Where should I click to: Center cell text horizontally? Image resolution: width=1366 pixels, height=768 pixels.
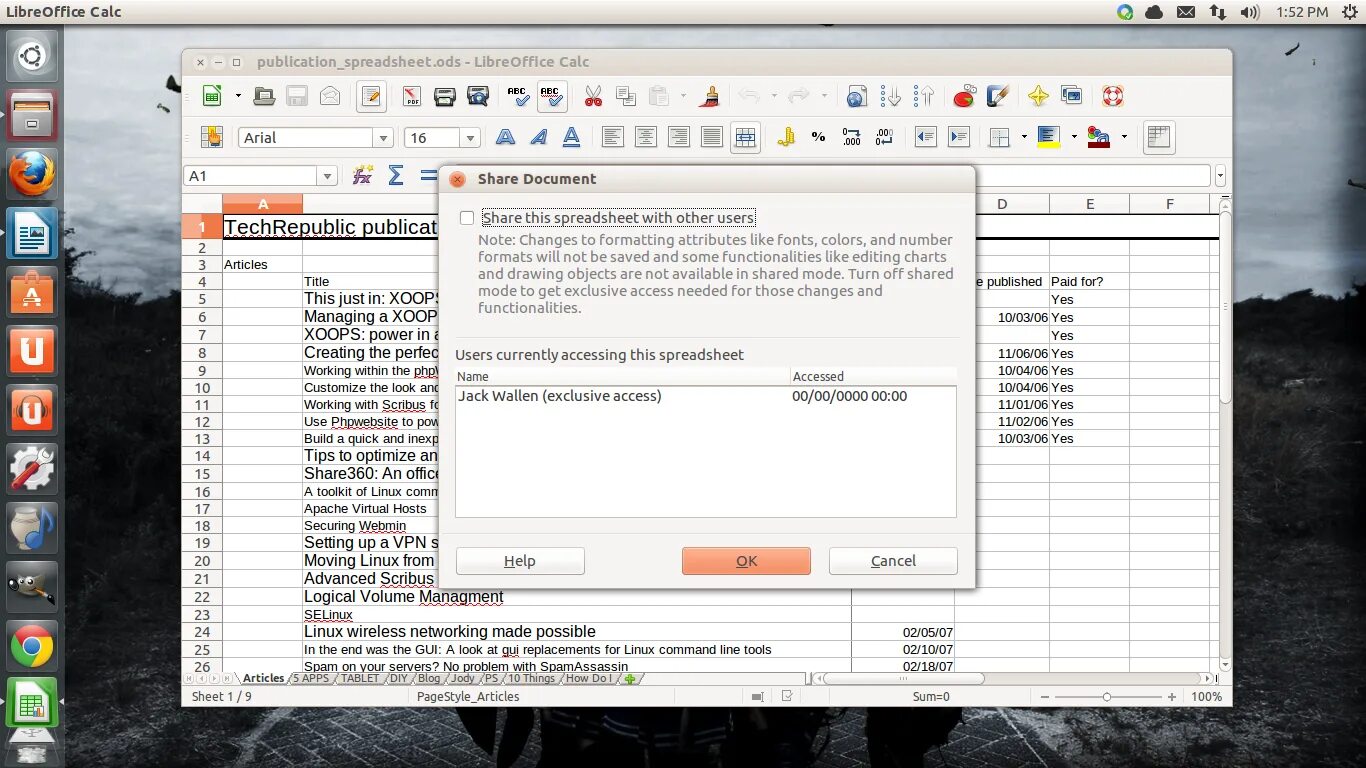[646, 137]
